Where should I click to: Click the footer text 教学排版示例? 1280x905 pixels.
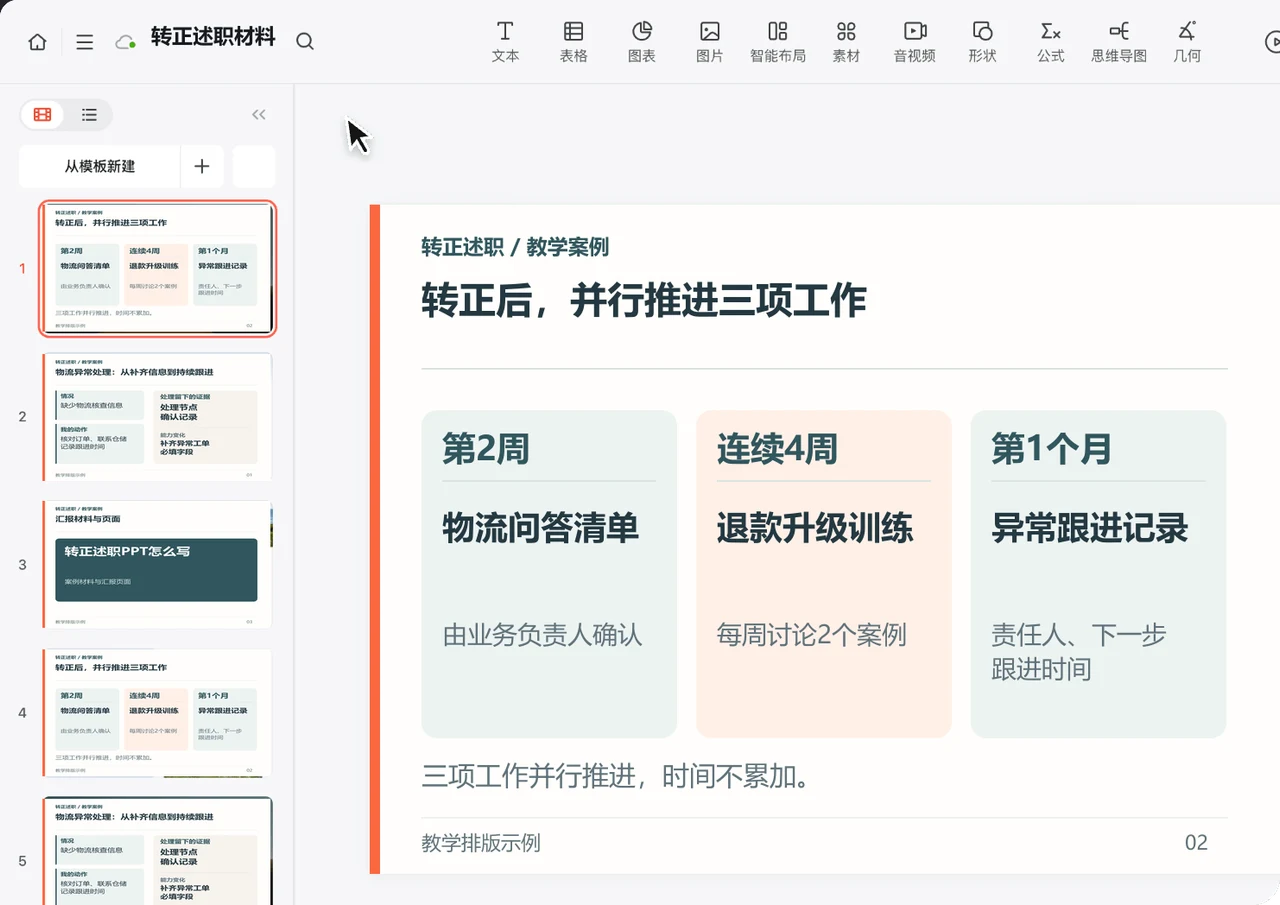point(481,843)
